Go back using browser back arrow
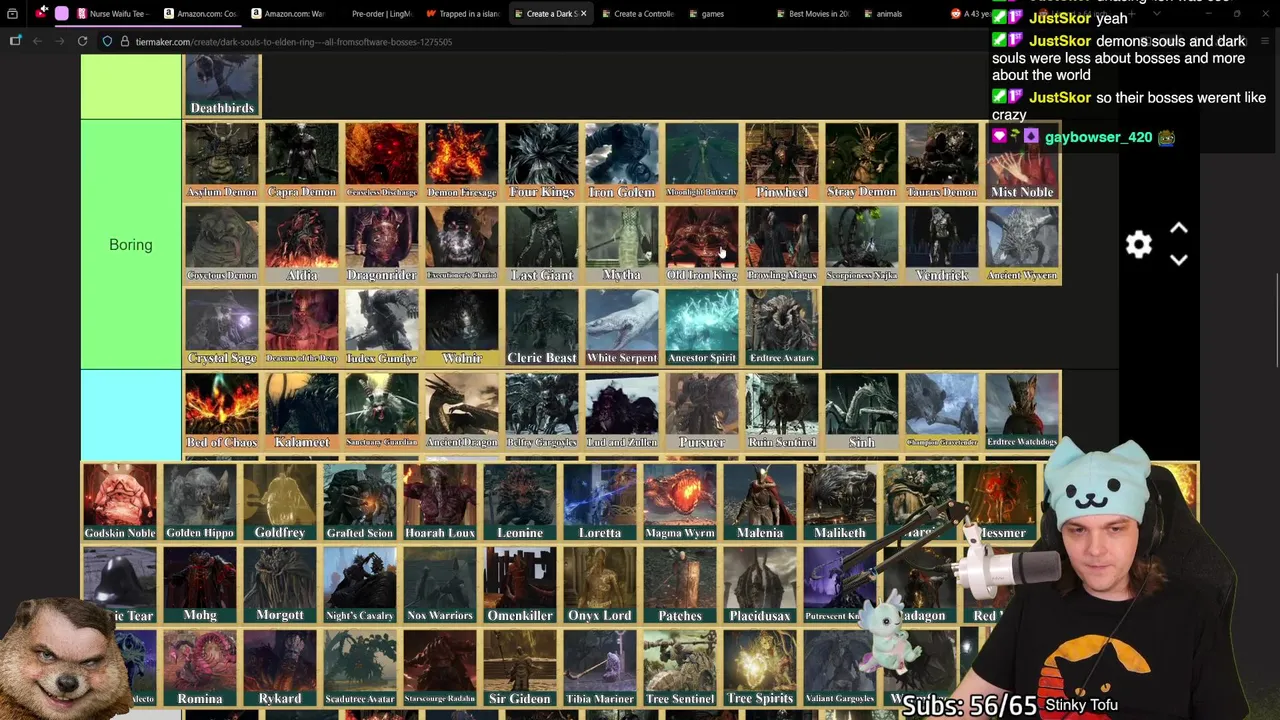The width and height of the screenshot is (1280, 720). pos(37,41)
